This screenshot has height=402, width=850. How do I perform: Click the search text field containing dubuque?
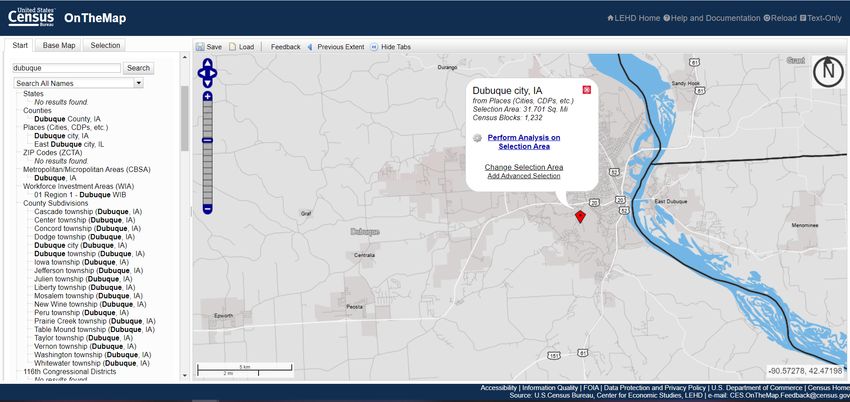click(x=66, y=68)
